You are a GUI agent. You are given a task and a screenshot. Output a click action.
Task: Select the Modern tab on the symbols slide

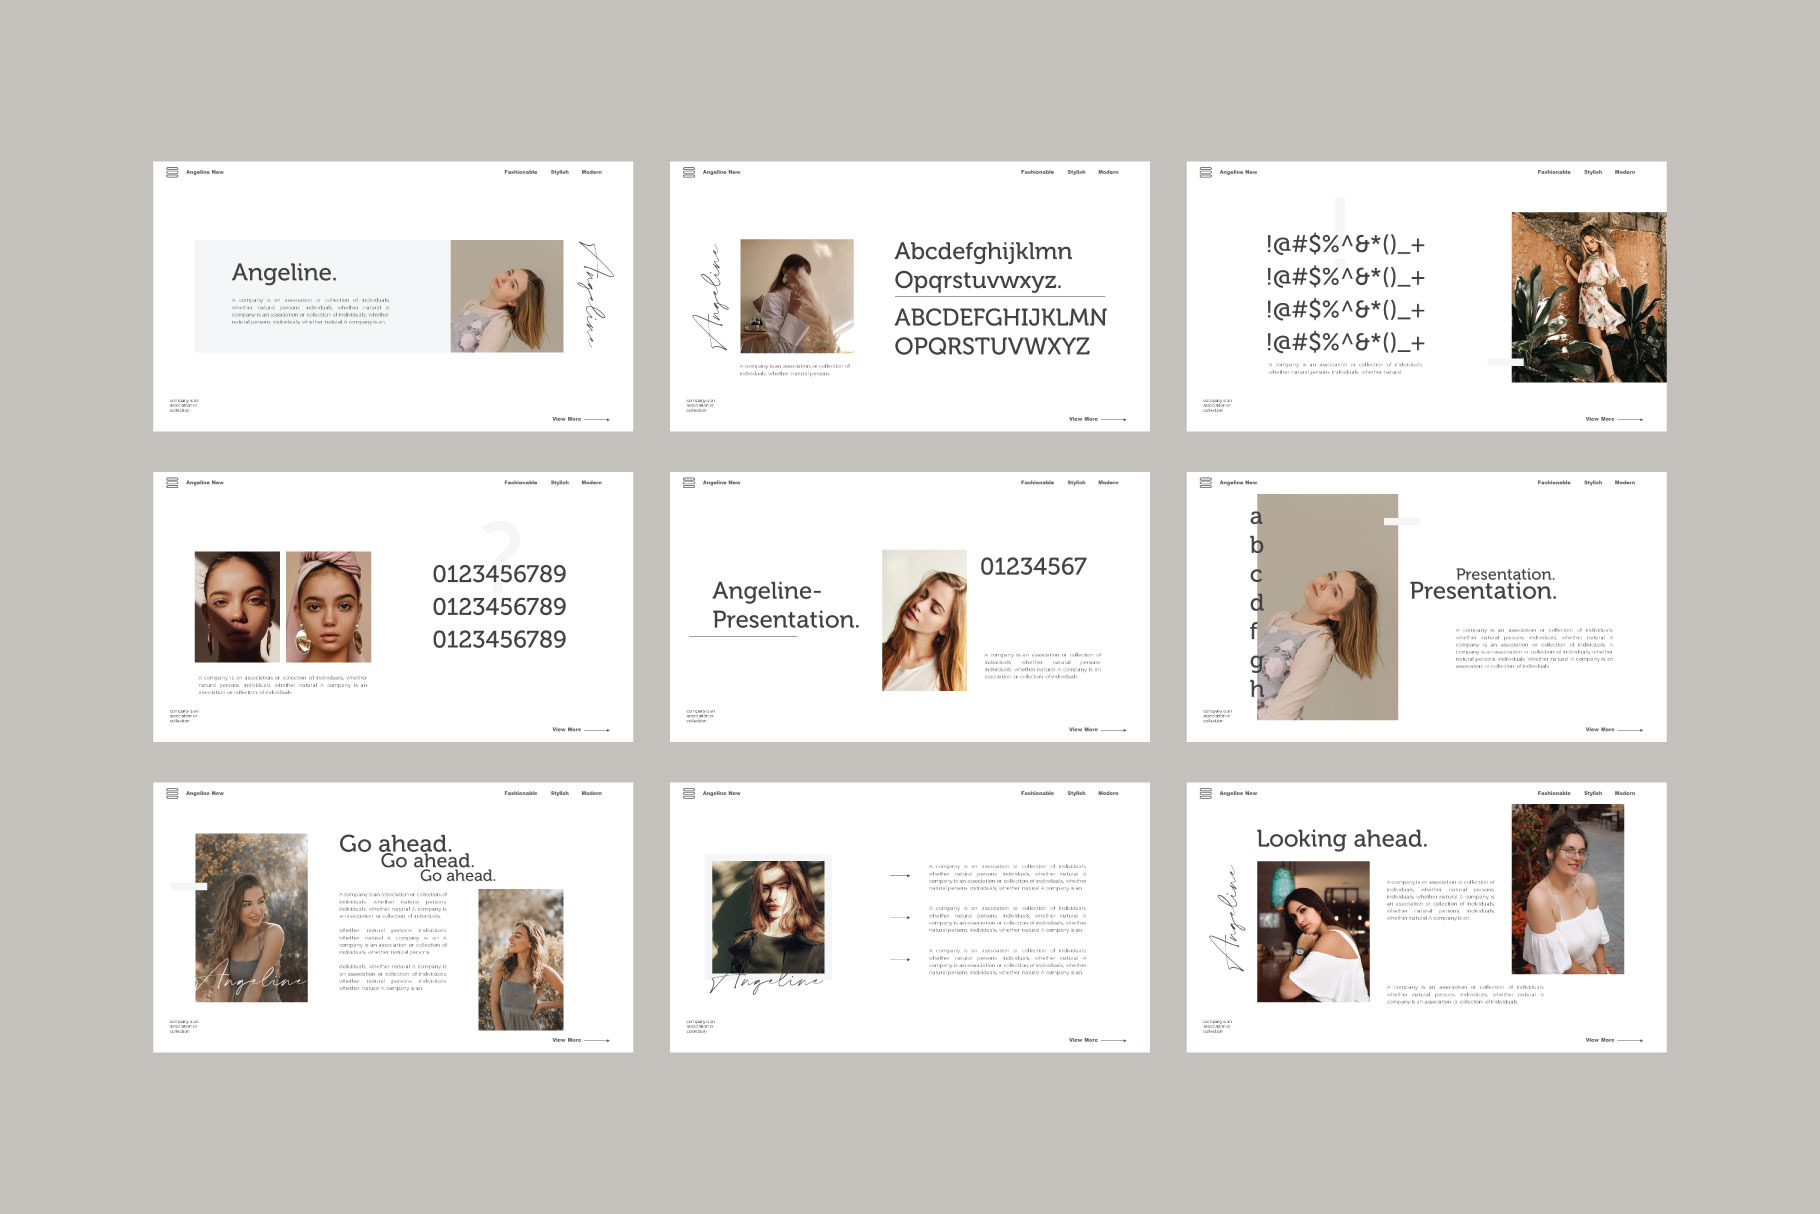(1625, 172)
